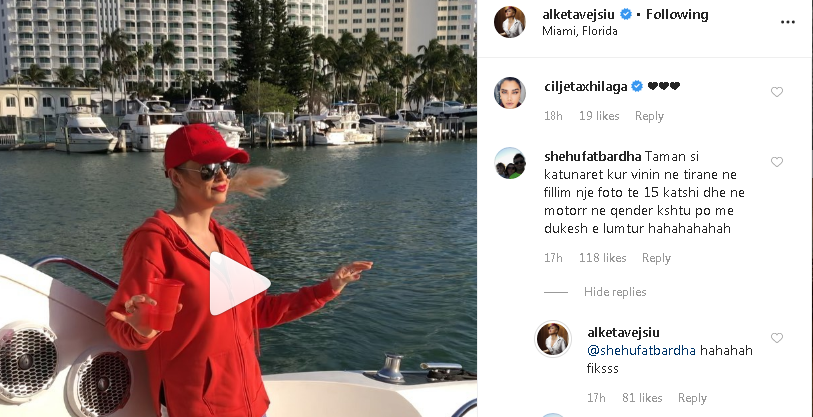This screenshot has width=813, height=417.
Task: Open the @shehufatbardha mention link
Action: [x=641, y=351]
